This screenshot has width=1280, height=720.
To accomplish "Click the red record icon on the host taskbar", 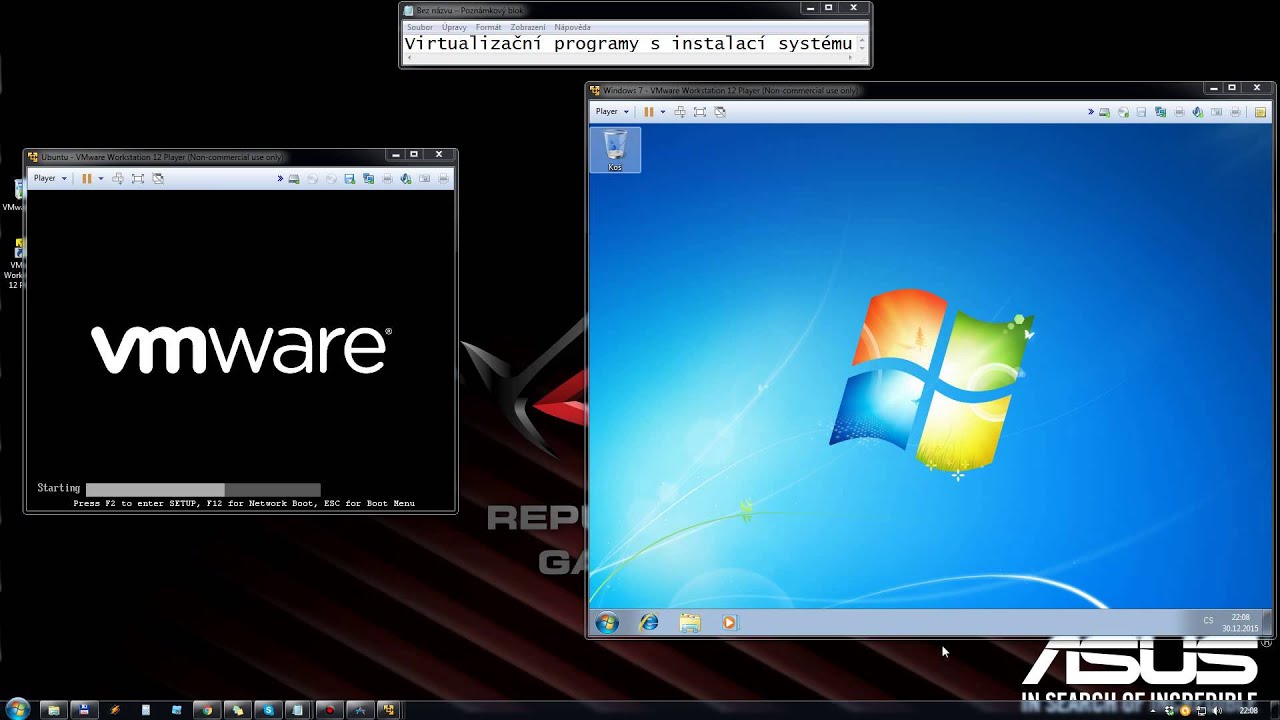I will coord(329,710).
